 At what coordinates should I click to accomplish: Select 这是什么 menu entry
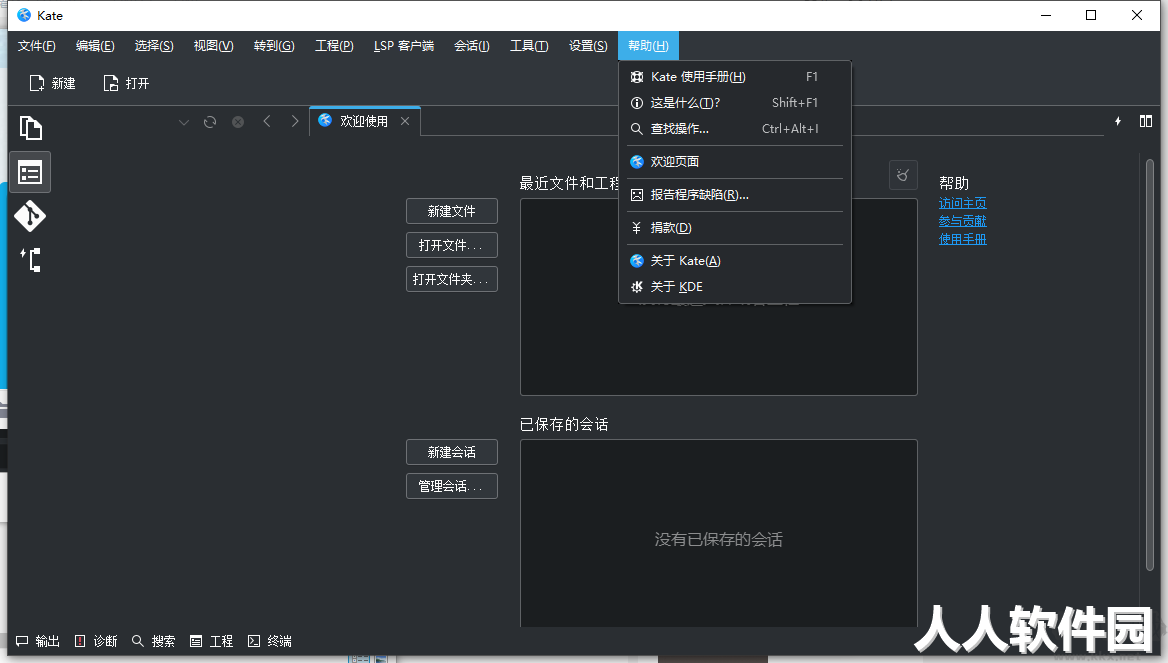pyautogui.click(x=734, y=103)
